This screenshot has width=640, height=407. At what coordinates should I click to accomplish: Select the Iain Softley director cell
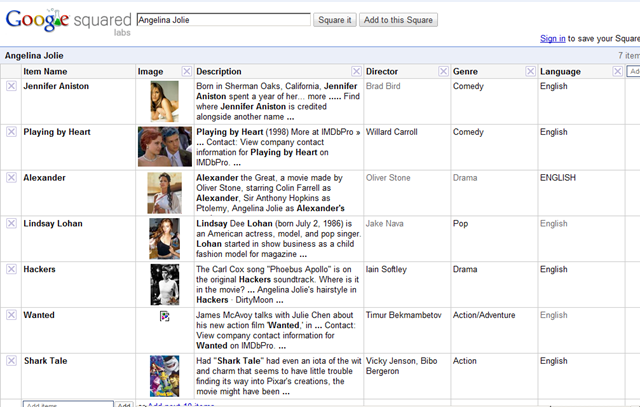pos(386,269)
